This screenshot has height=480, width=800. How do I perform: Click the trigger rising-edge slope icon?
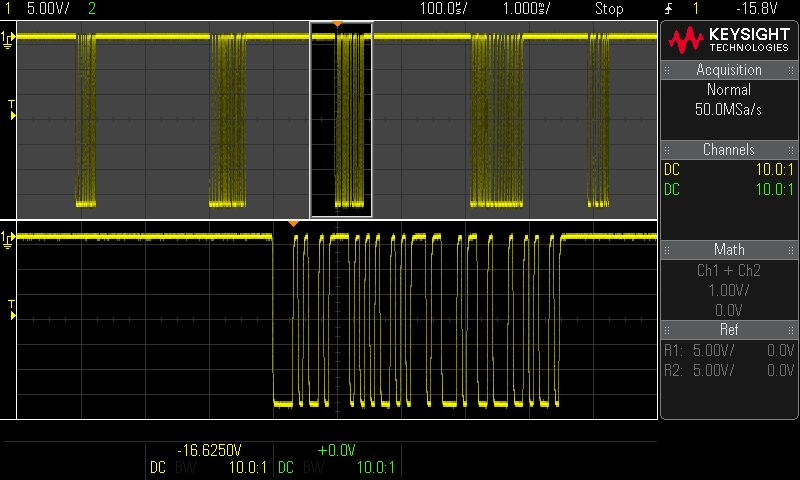668,9
